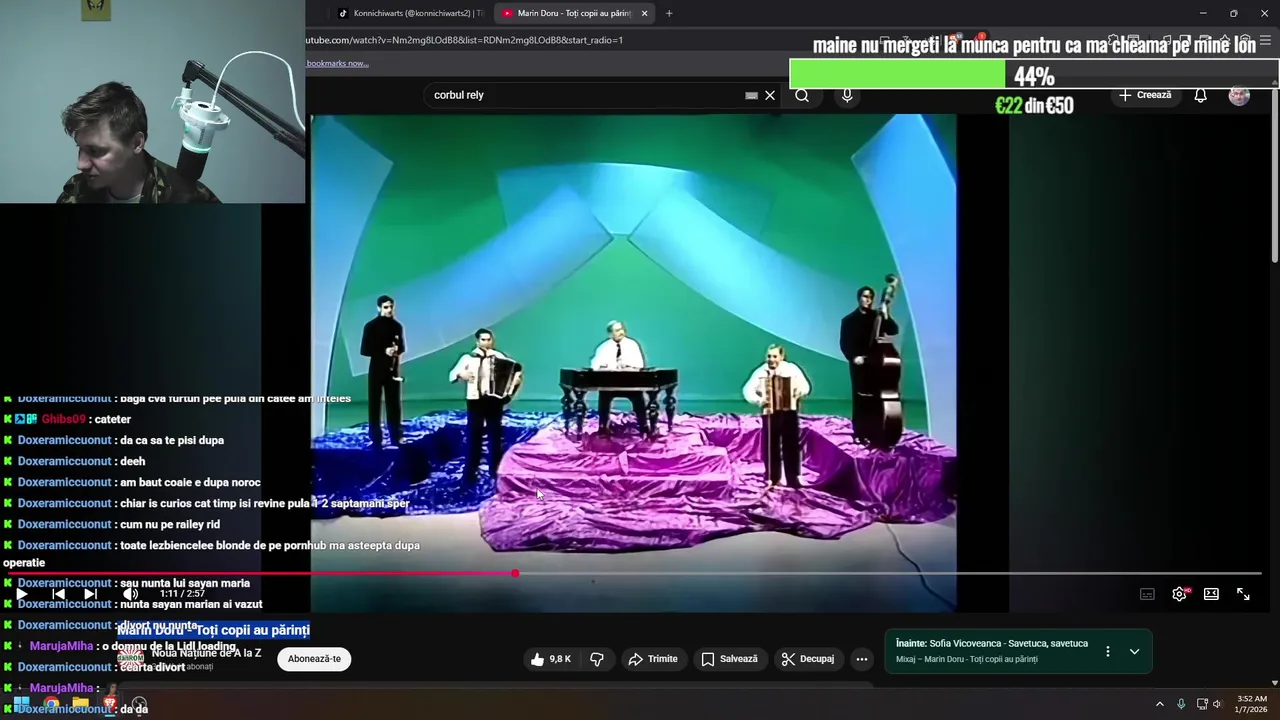Viewport: 1280px width, 720px height.
Task: Open on-screen keyboard icon in search box
Action: coord(751,95)
